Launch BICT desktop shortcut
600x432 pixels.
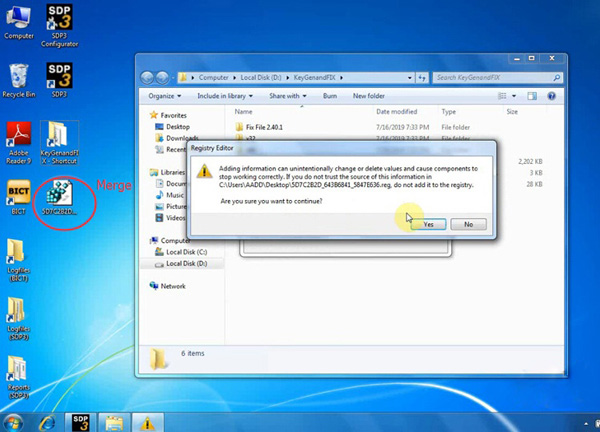18,197
